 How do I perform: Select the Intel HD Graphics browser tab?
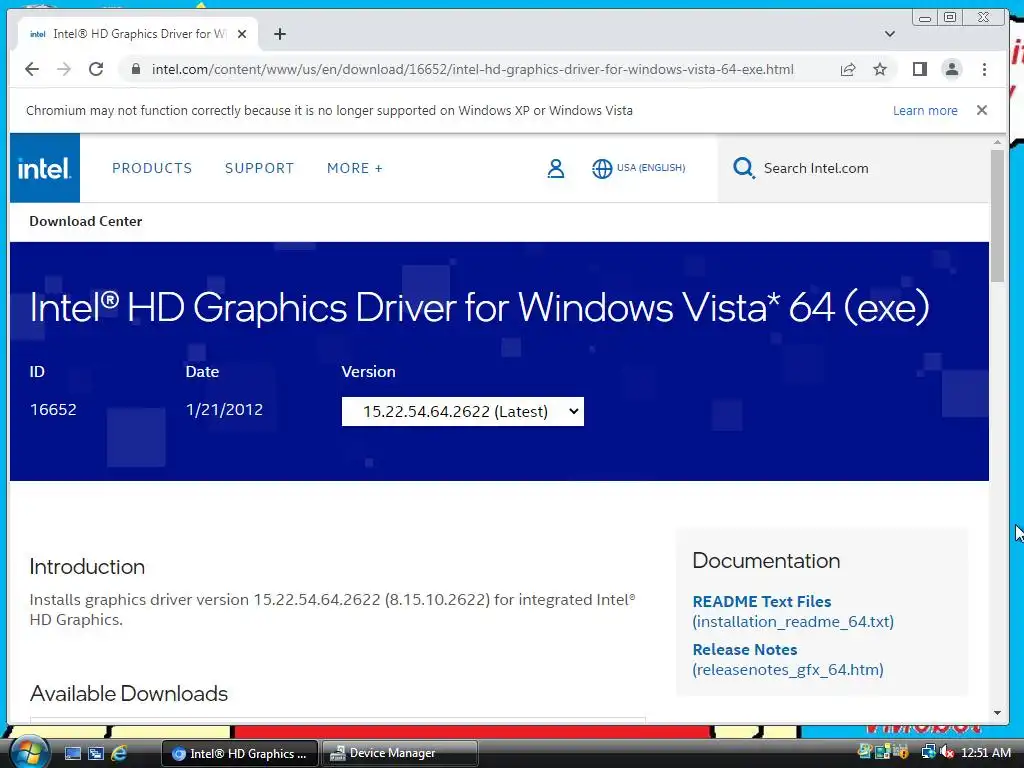click(x=138, y=34)
